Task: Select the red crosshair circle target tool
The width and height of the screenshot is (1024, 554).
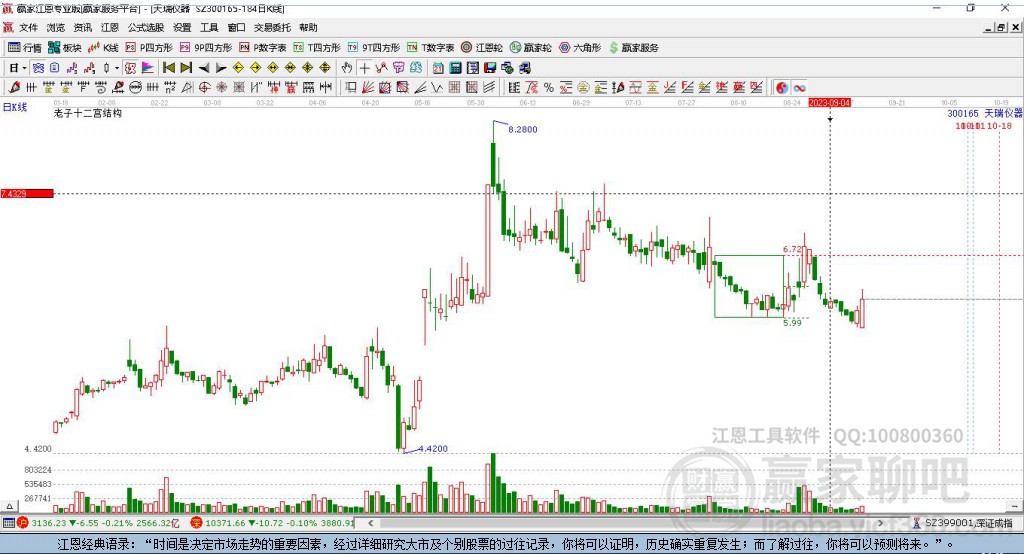Action: (204, 88)
